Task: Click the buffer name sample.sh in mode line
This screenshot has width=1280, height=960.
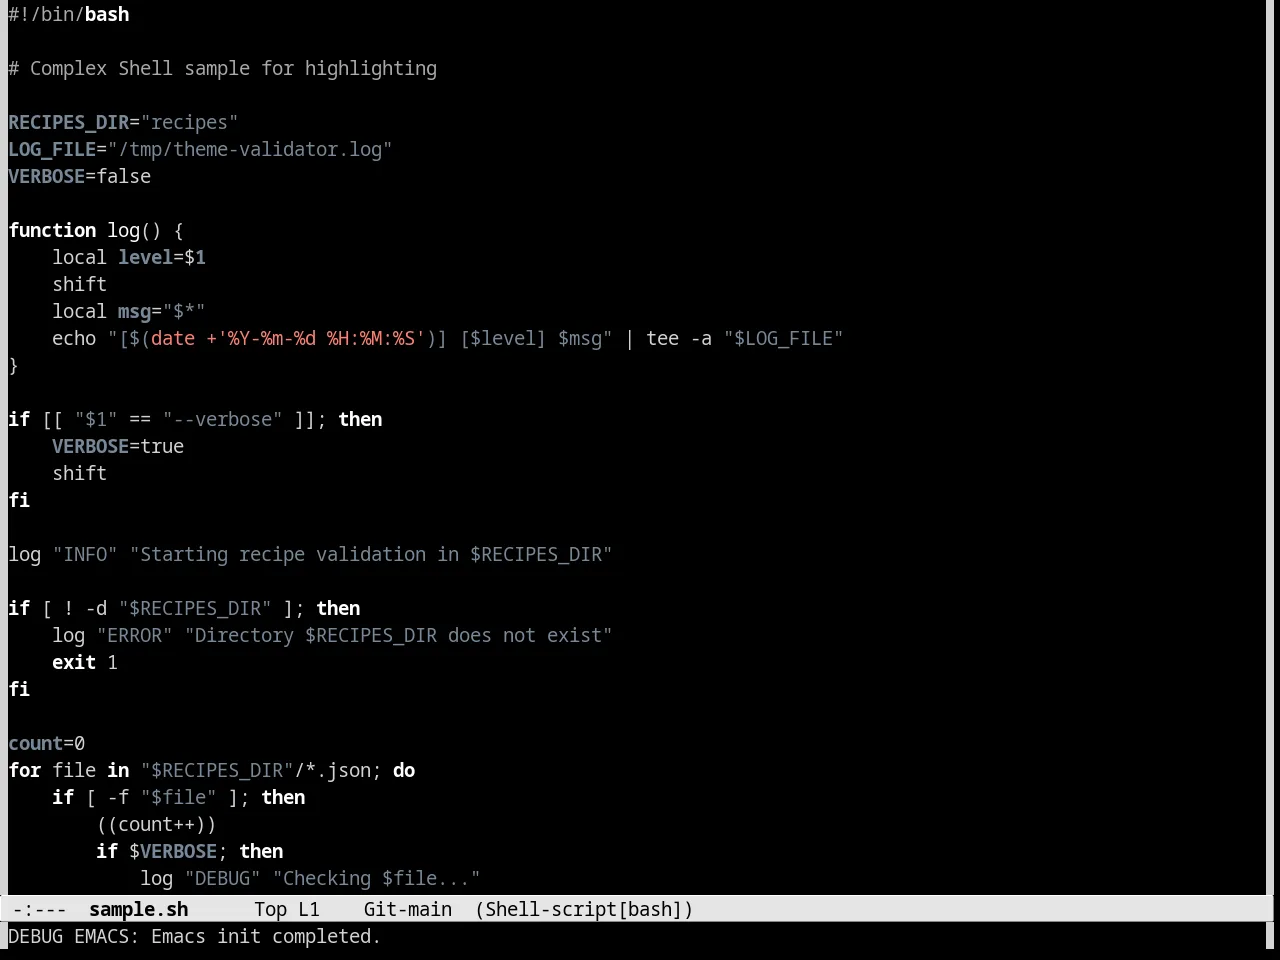Action: 138,909
